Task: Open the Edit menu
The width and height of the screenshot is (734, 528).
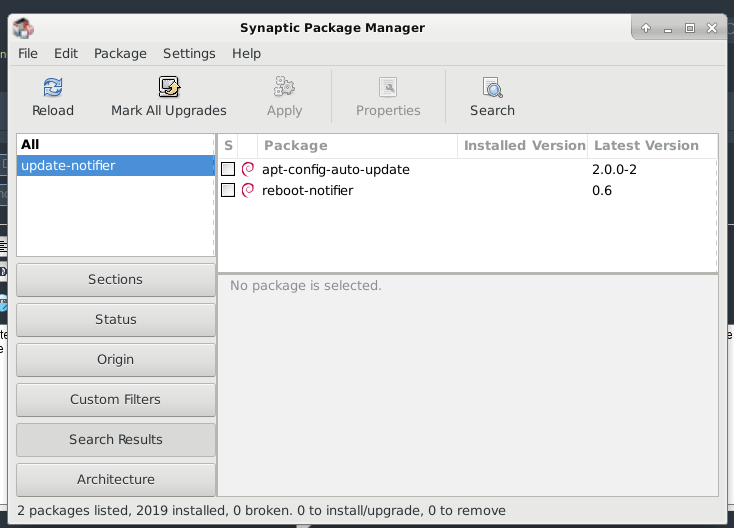Action: (66, 53)
